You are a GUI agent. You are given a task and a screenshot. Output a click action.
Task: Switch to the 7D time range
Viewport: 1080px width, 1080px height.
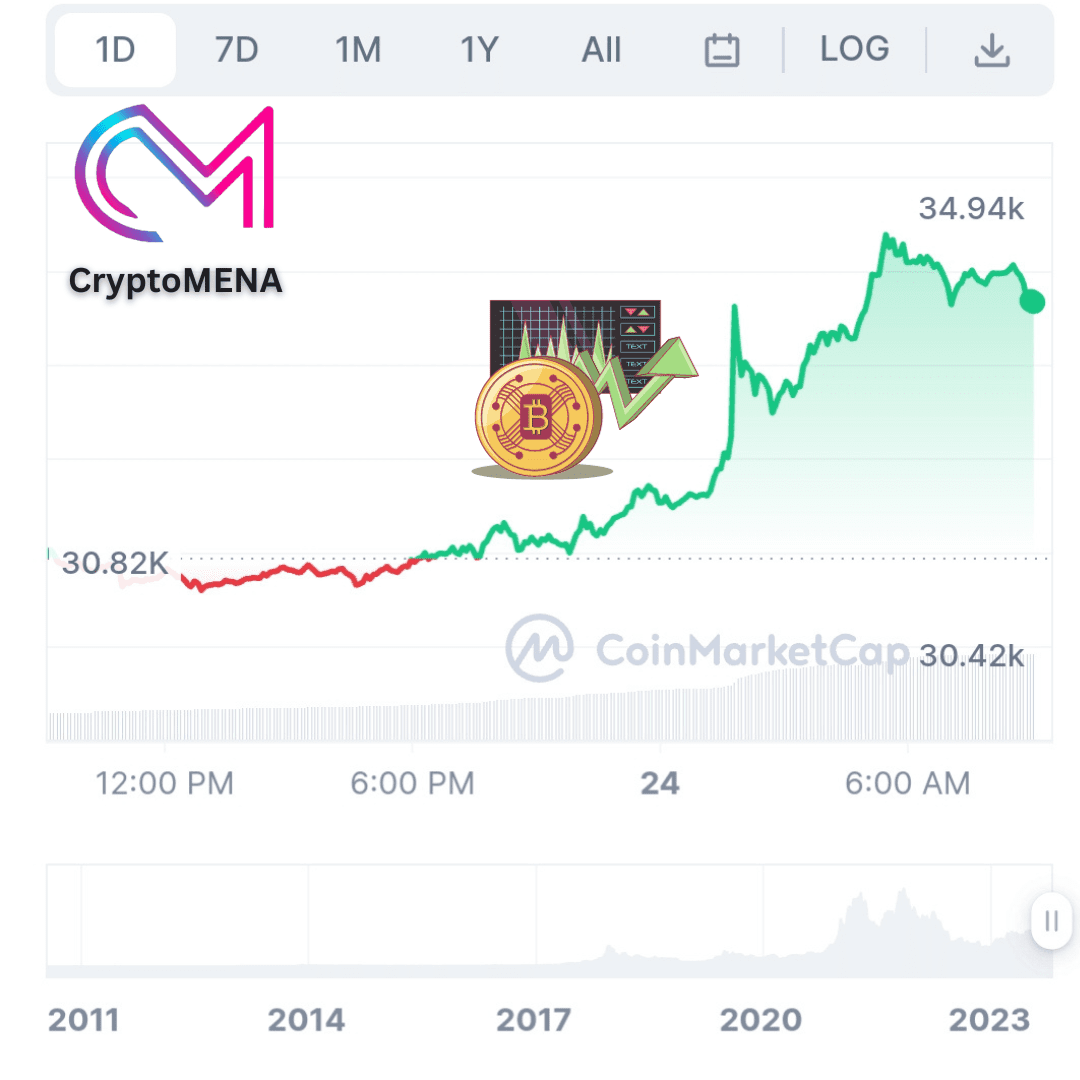click(236, 50)
